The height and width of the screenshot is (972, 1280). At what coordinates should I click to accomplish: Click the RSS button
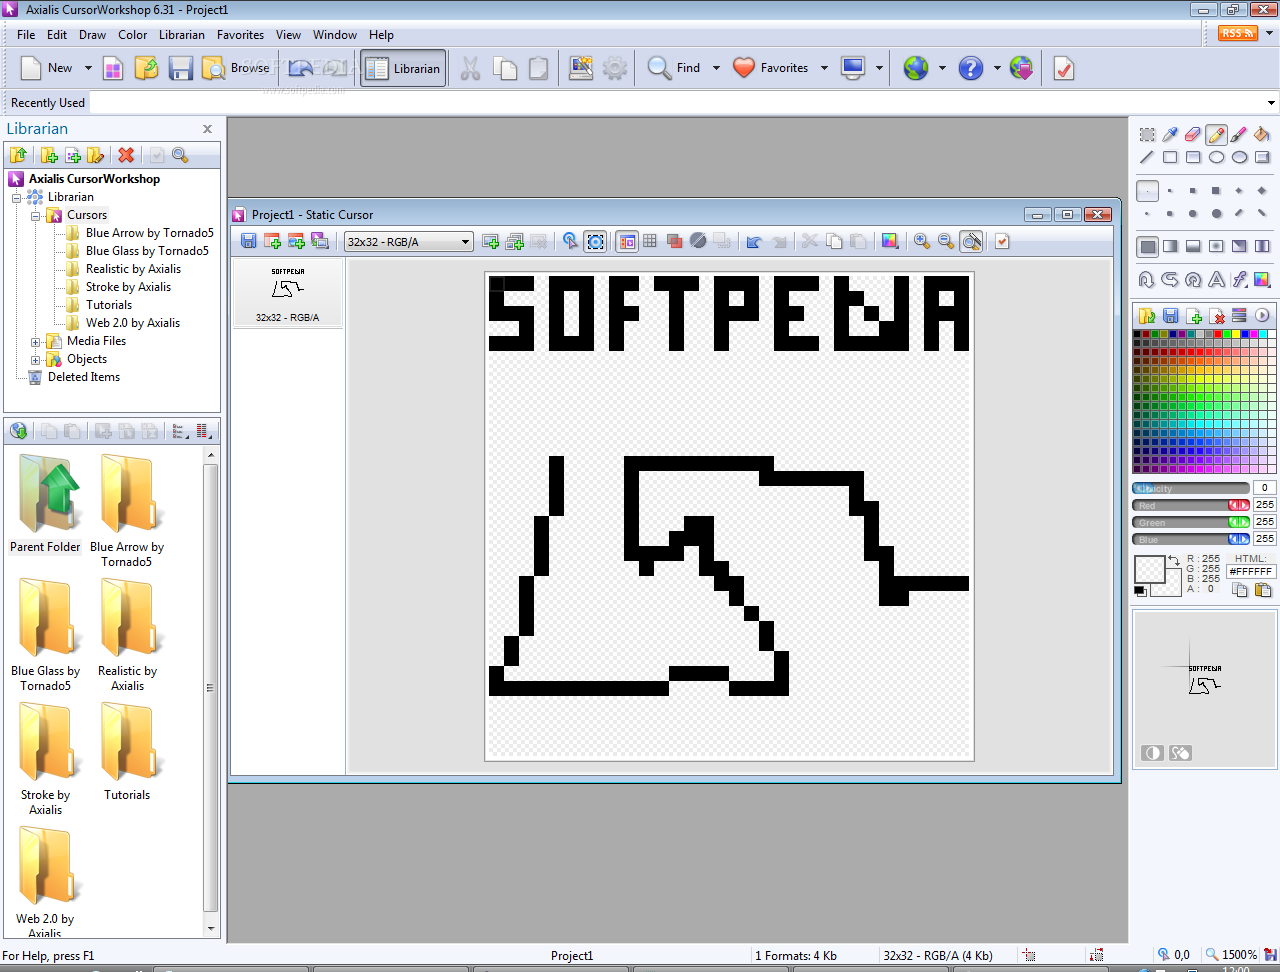pyautogui.click(x=1237, y=33)
